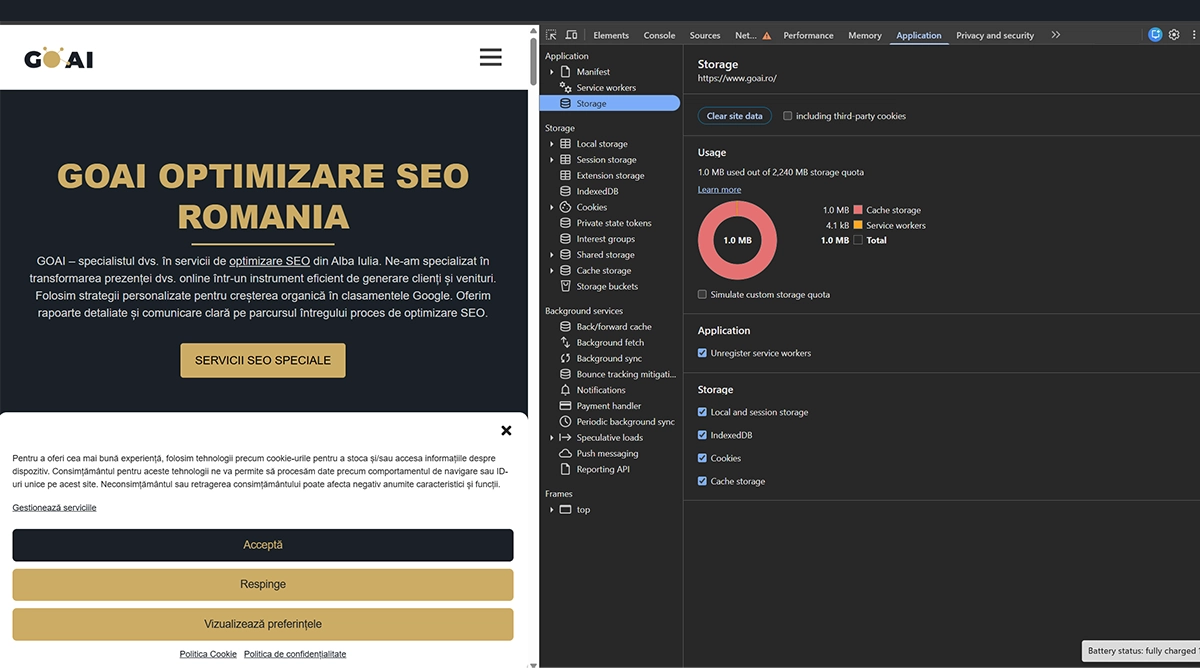The height and width of the screenshot is (671, 1200).
Task: Expand the Manifest tree item
Action: (552, 72)
